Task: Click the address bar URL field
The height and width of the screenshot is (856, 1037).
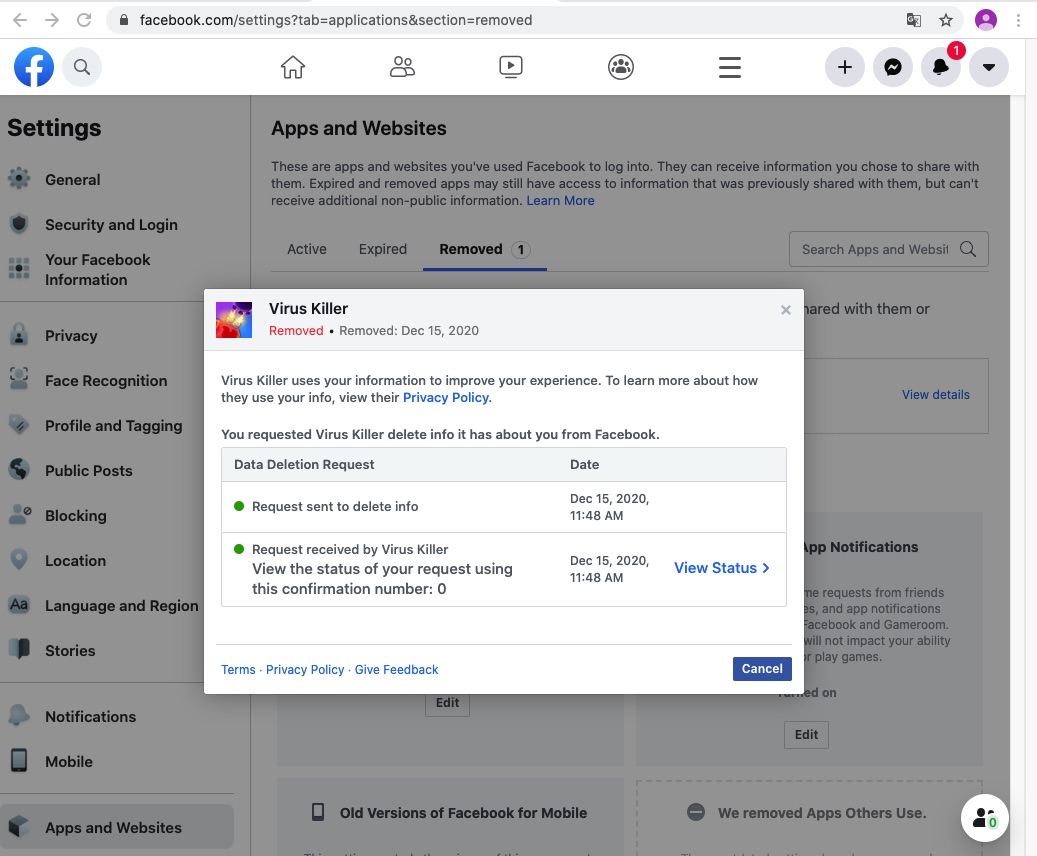Action: point(503,20)
